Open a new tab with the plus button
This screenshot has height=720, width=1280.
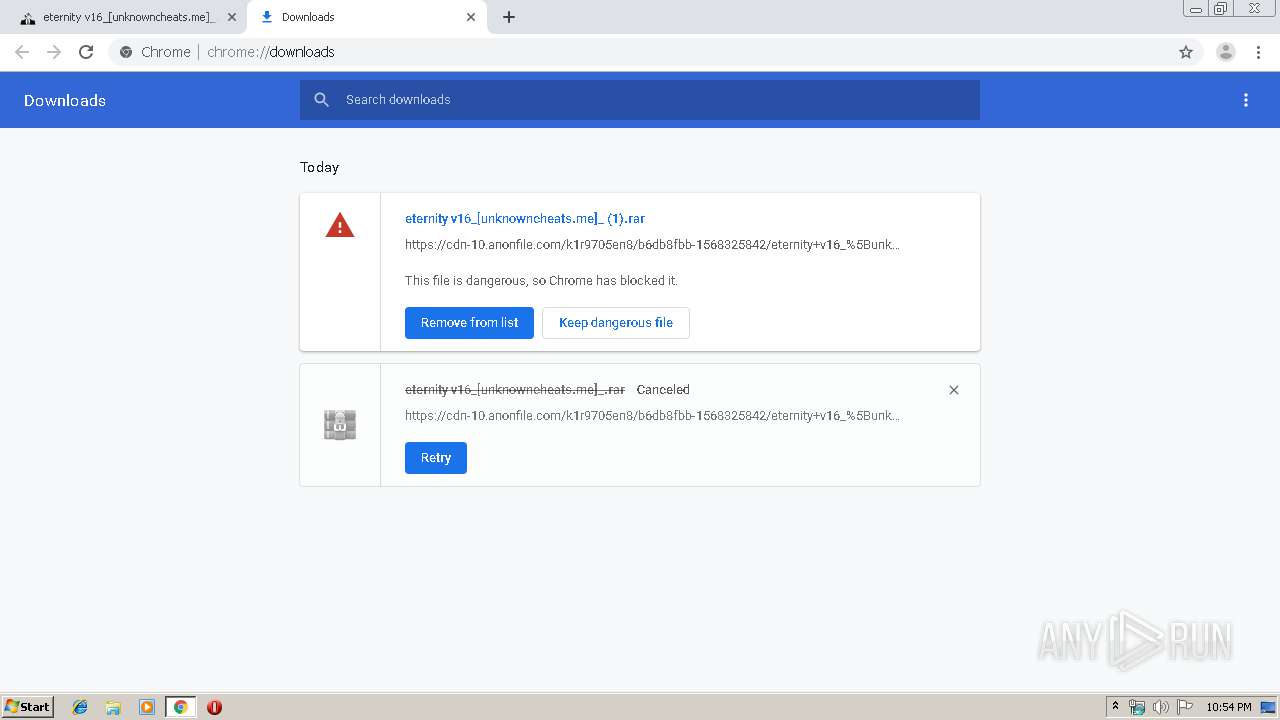509,17
